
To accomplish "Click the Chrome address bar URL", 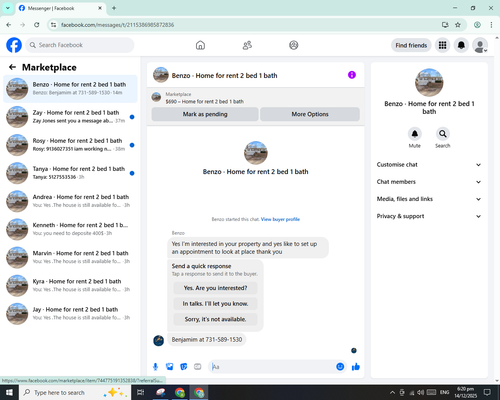I will (117, 25).
